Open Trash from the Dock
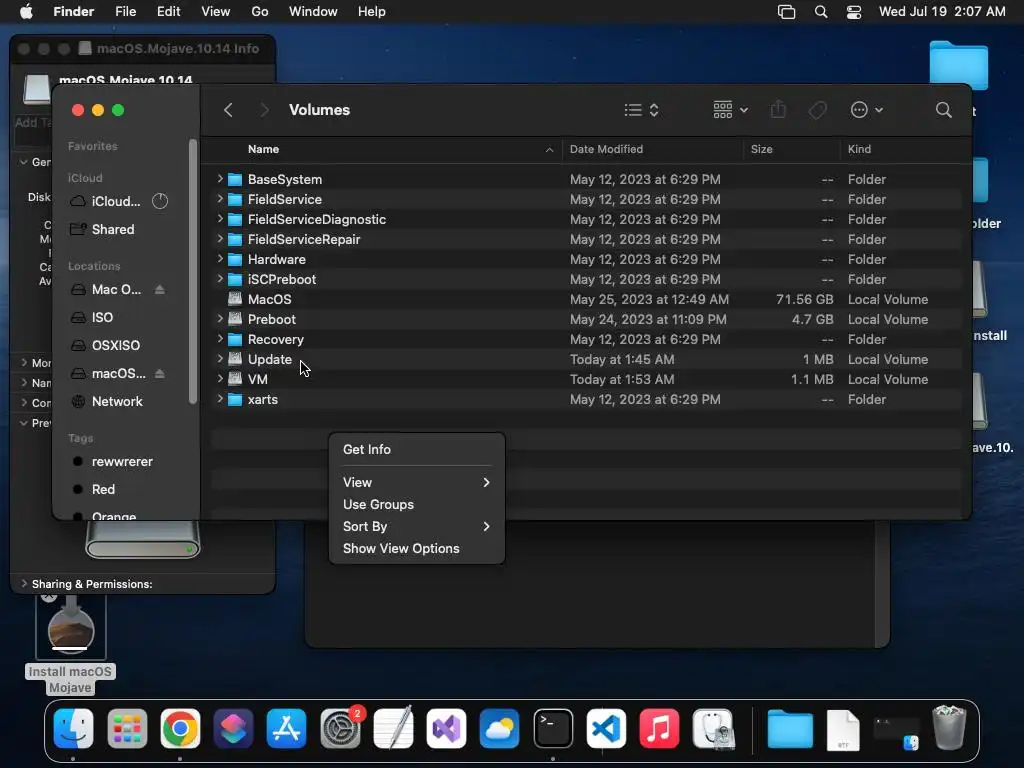Image resolution: width=1024 pixels, height=768 pixels. point(949,728)
